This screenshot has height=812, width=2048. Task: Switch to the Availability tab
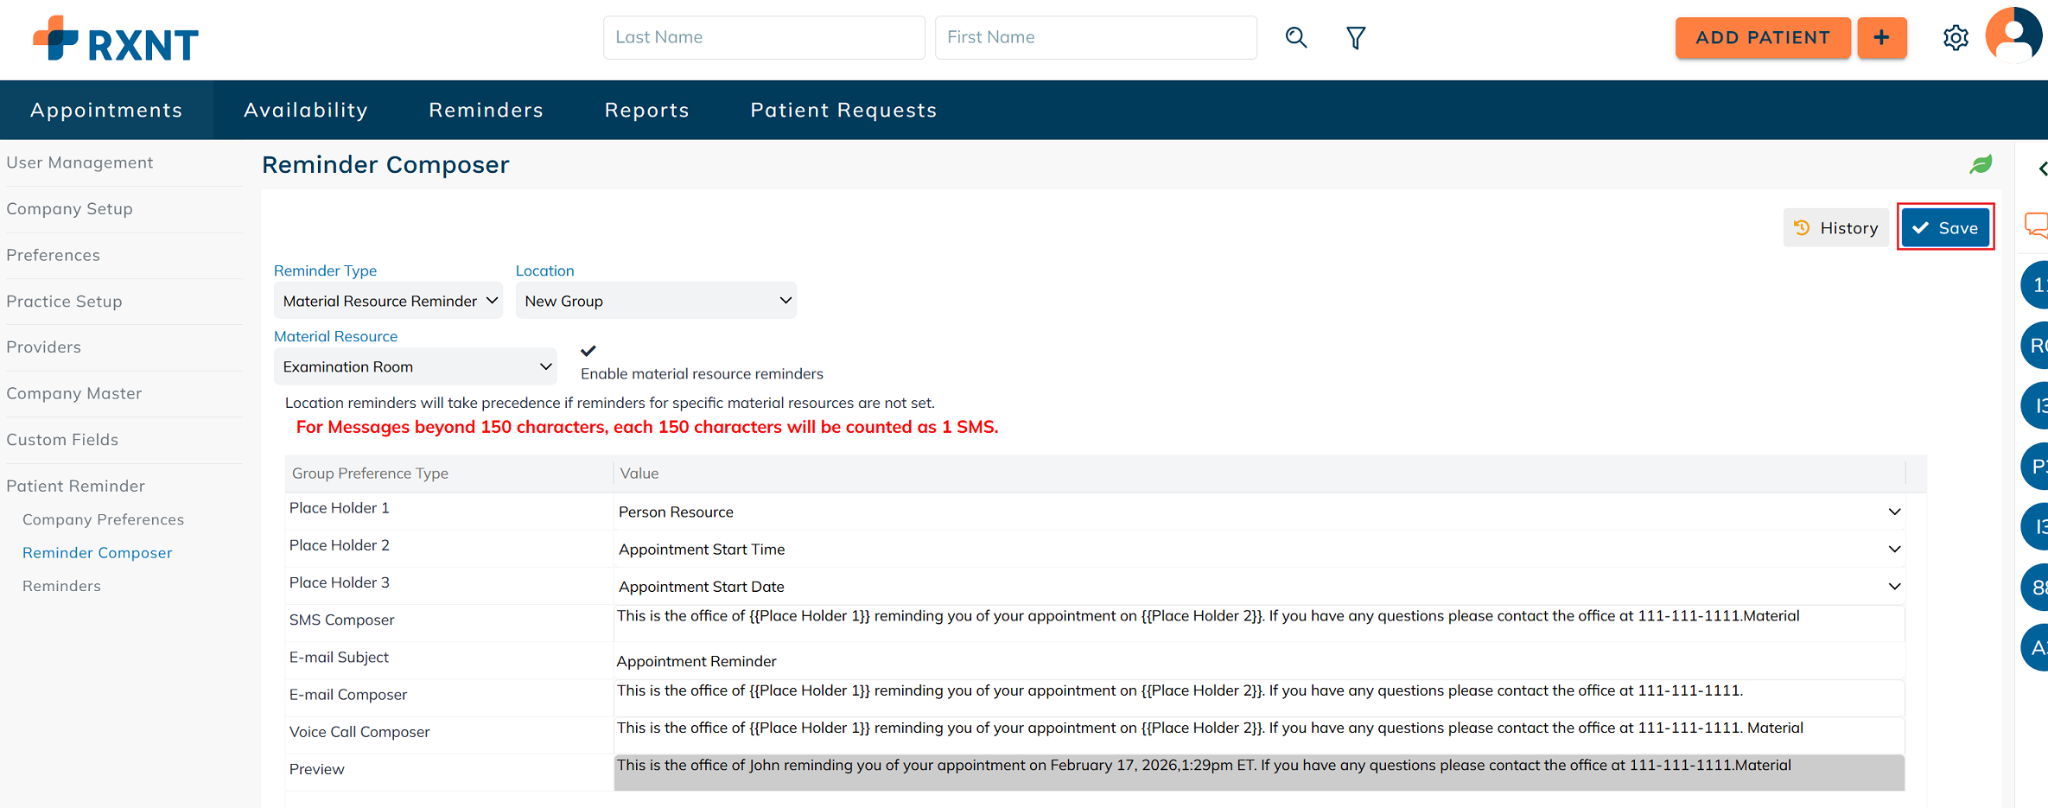click(306, 110)
